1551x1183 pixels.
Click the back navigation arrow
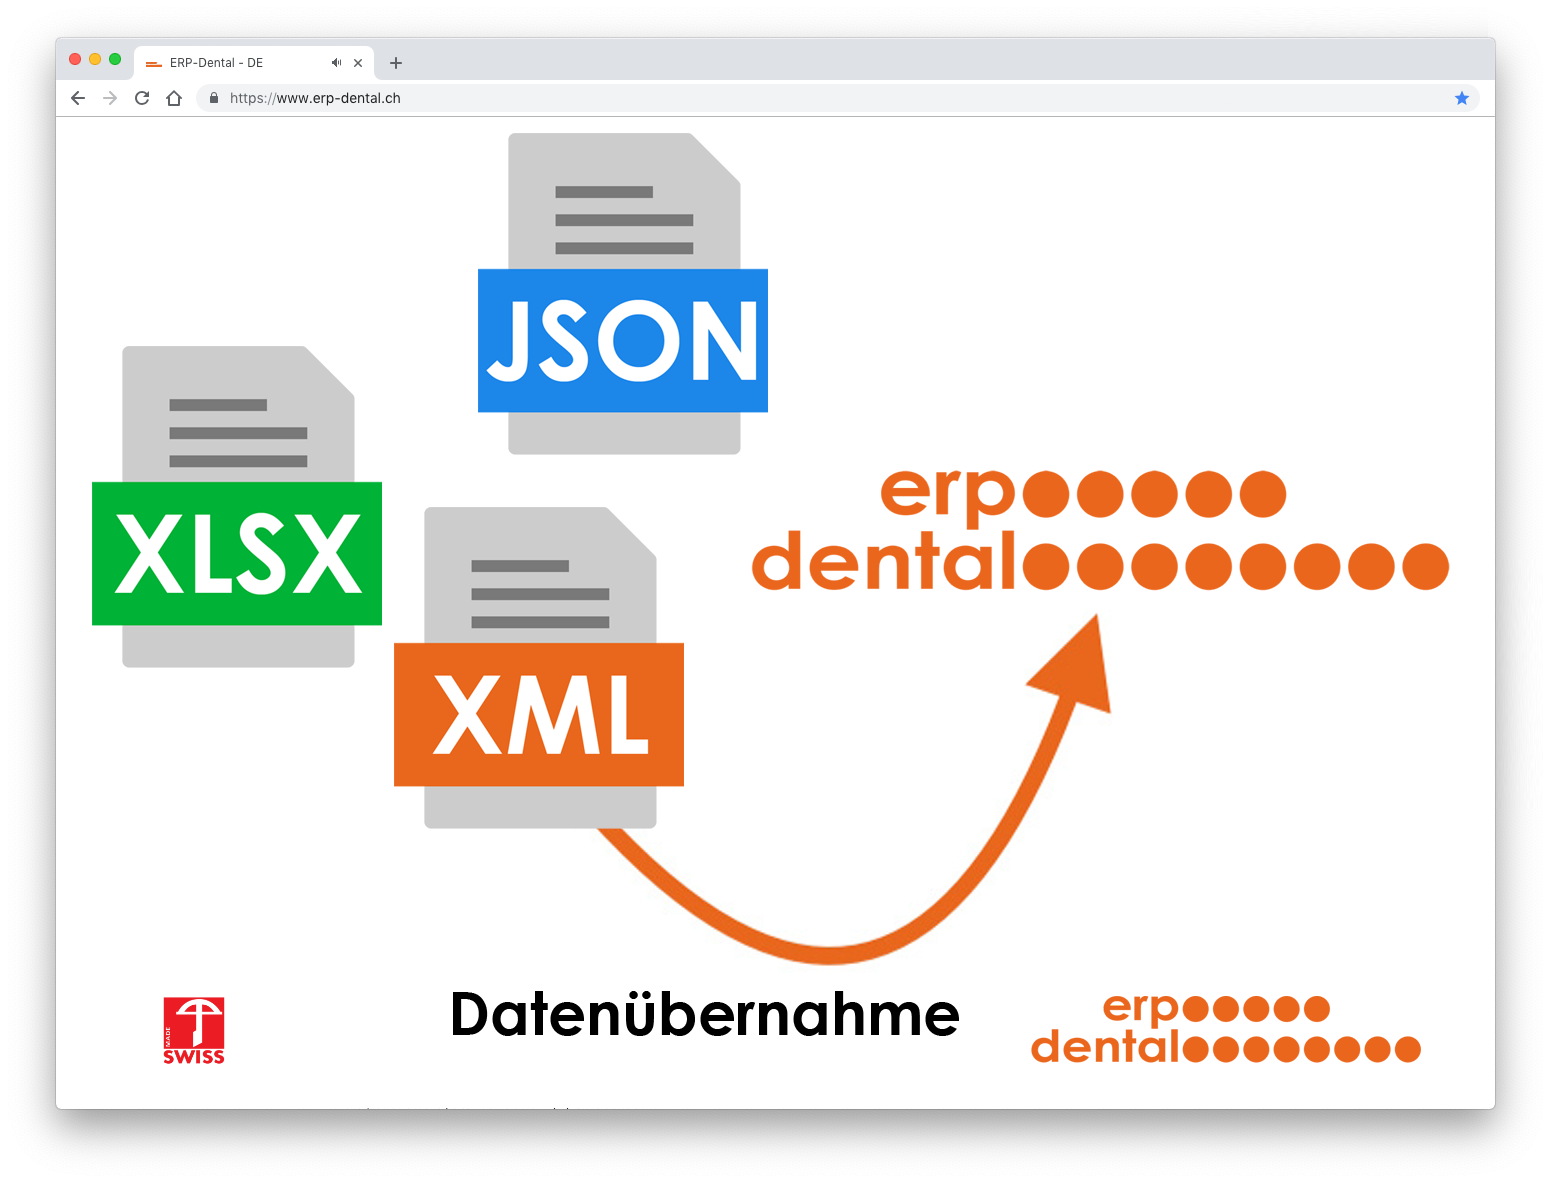(x=77, y=98)
